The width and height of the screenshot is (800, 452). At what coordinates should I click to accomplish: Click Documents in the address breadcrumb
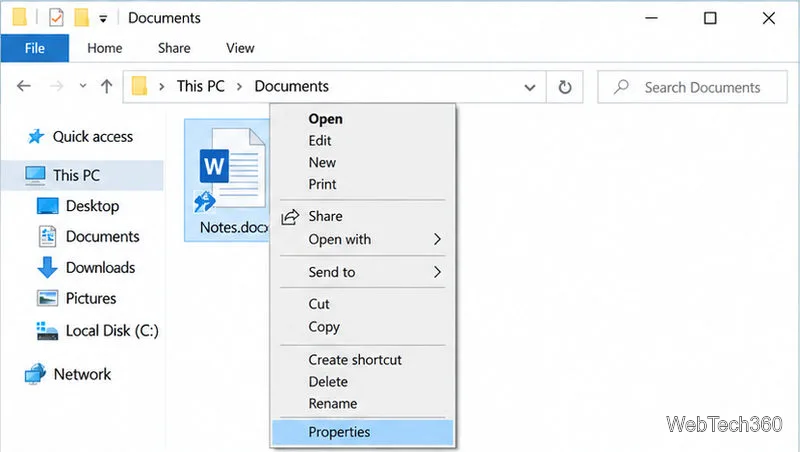click(x=291, y=86)
